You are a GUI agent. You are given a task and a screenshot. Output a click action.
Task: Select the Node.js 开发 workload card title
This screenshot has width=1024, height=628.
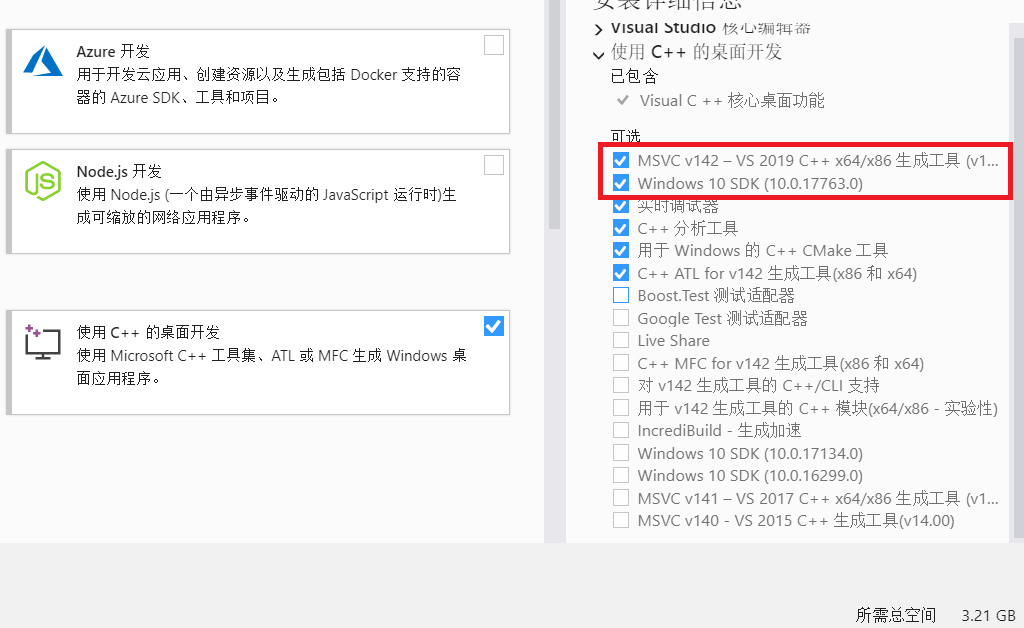(119, 172)
